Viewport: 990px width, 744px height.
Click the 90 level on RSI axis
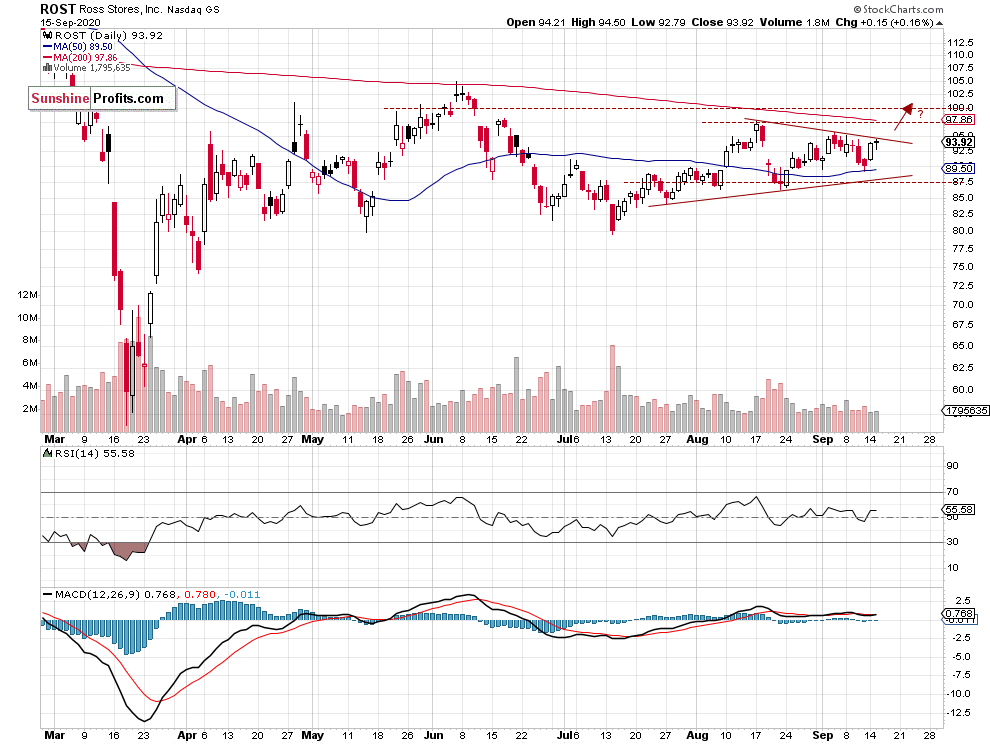[952, 465]
